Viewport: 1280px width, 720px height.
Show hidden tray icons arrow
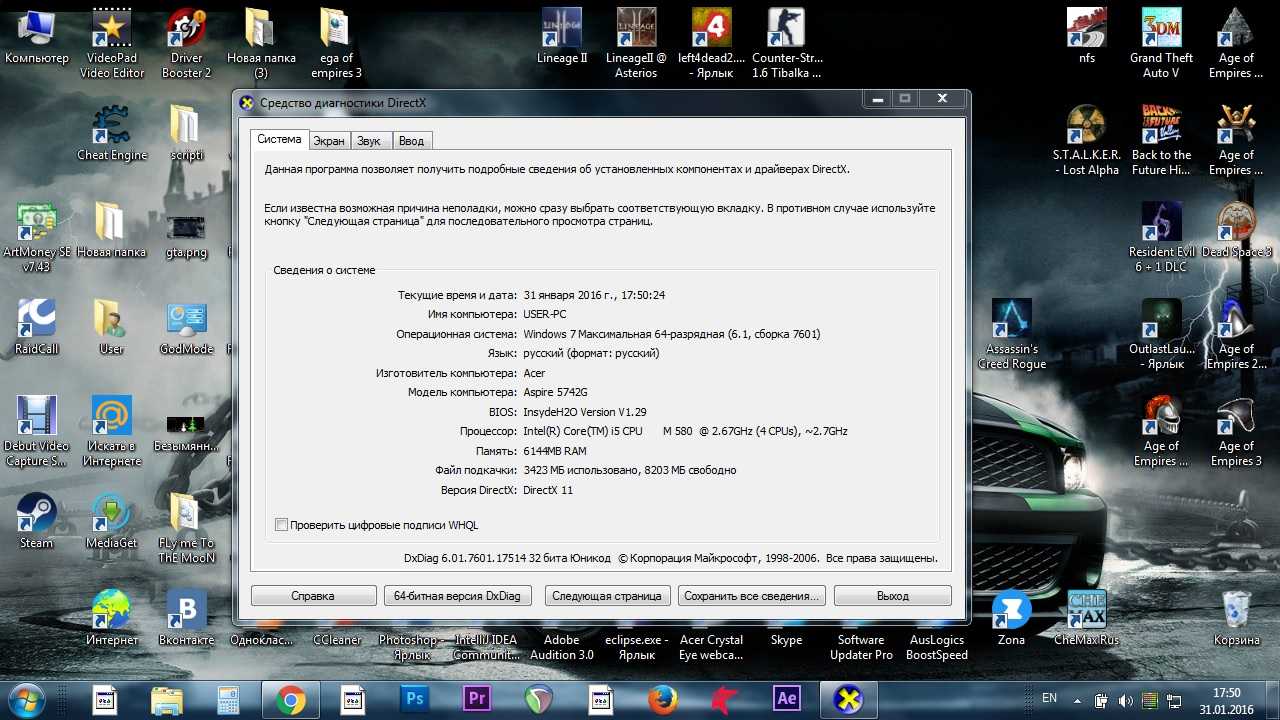tap(1076, 700)
